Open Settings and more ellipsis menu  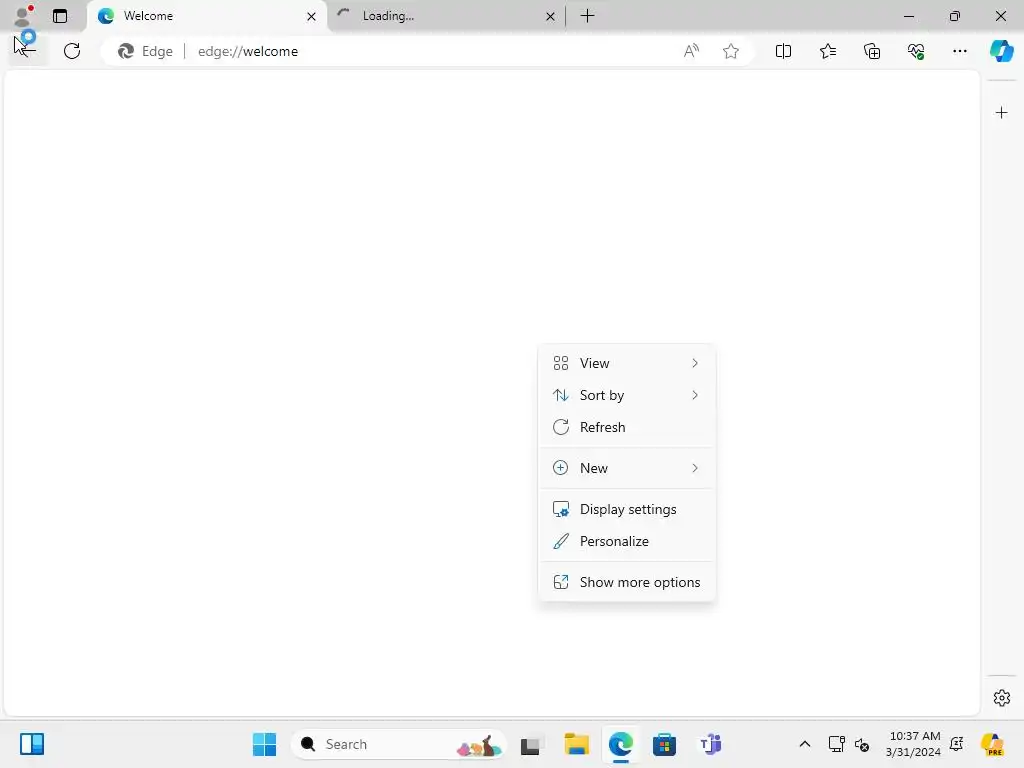coord(959,51)
